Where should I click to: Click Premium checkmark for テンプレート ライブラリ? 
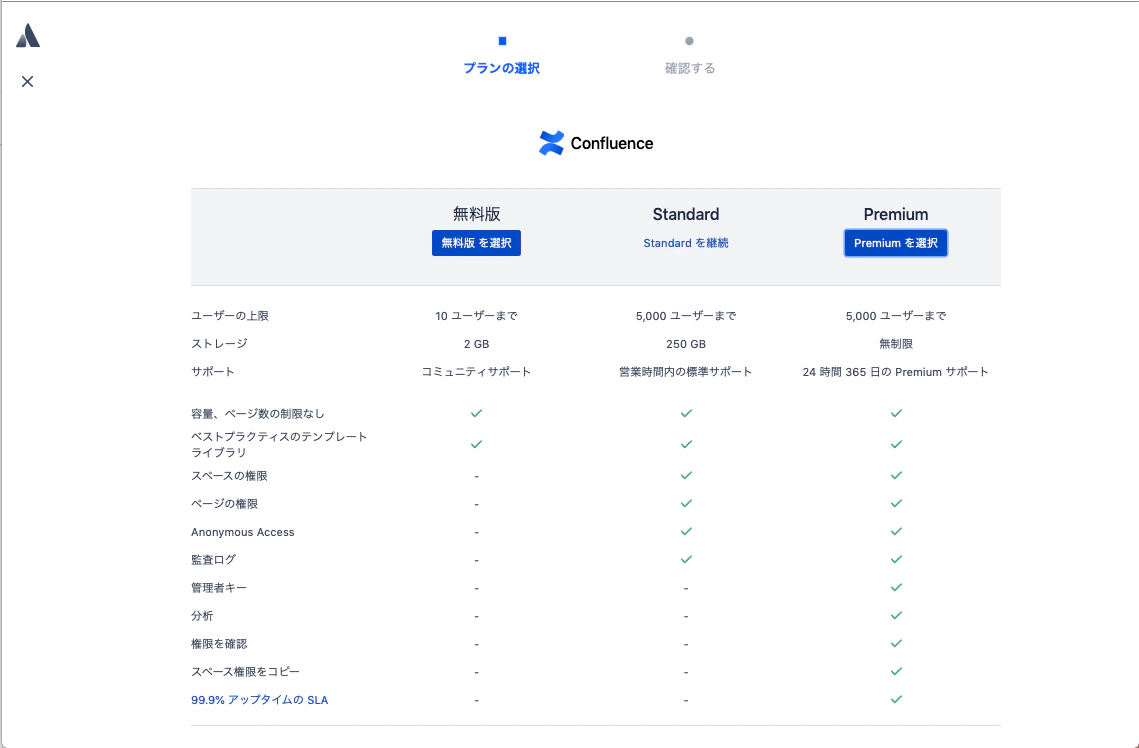[x=896, y=444]
